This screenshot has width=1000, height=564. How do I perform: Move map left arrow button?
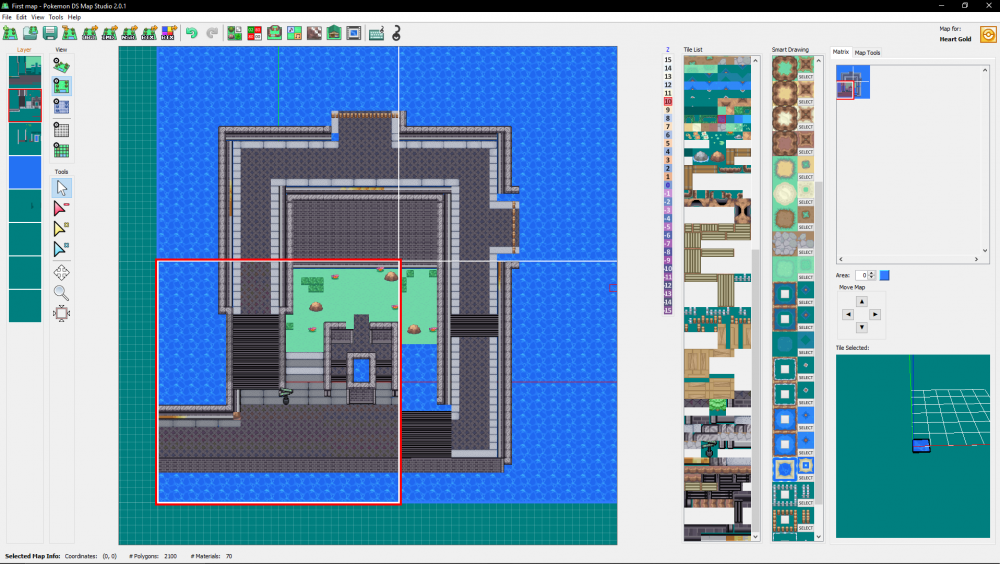point(848,315)
